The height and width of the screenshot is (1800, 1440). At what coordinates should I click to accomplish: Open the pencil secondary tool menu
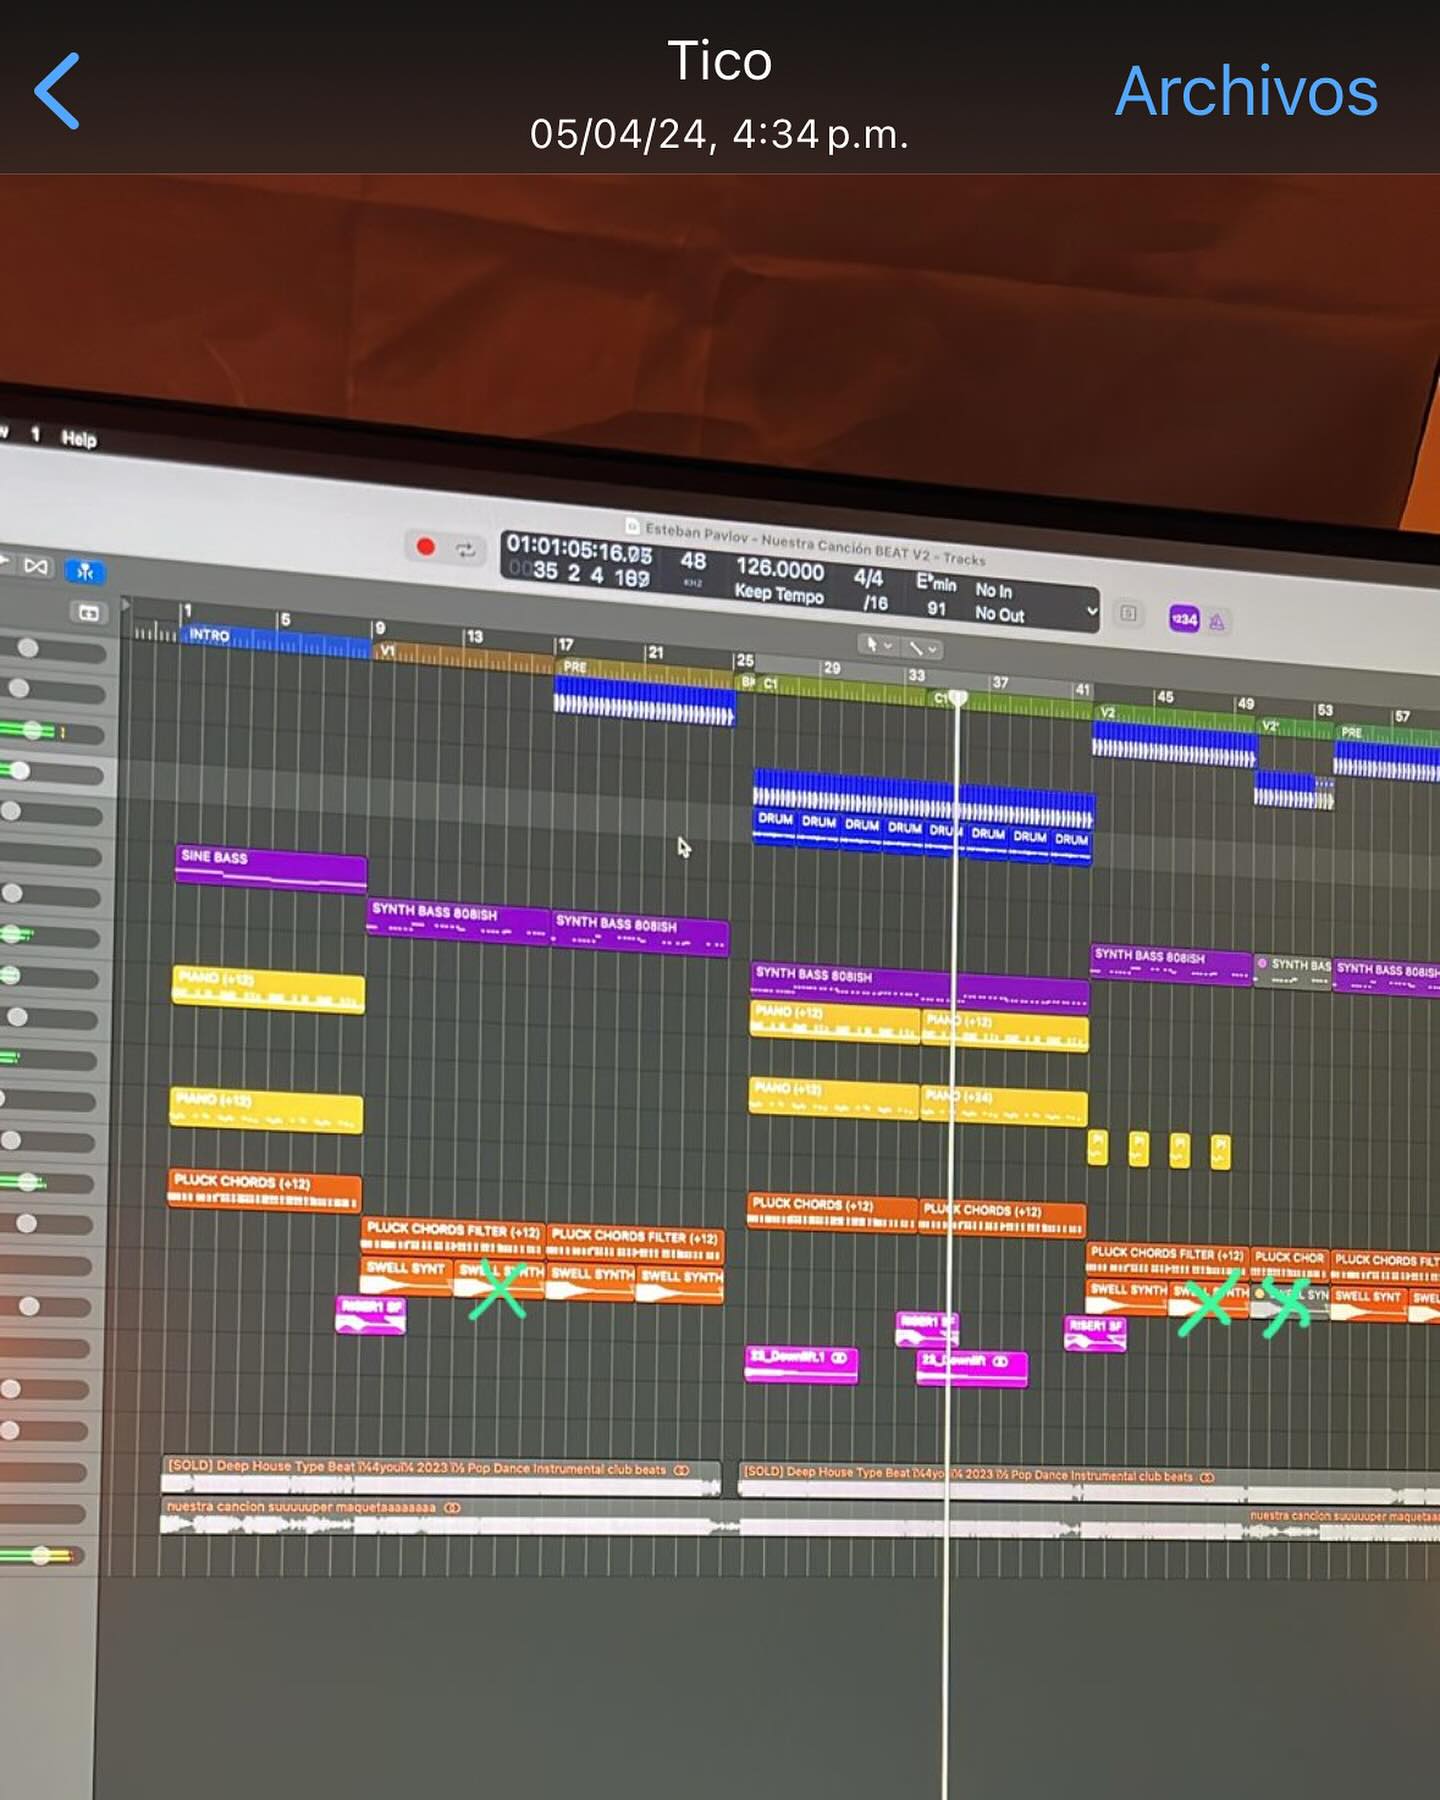click(x=921, y=649)
